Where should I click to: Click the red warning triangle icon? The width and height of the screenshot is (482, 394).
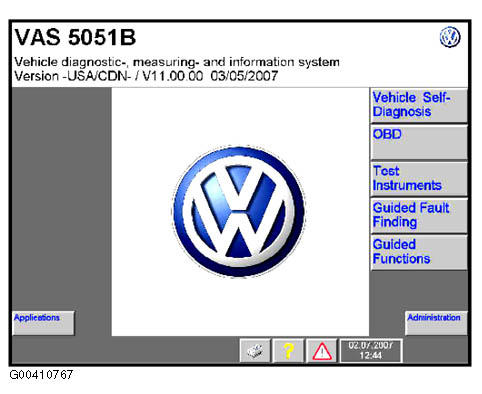(321, 351)
